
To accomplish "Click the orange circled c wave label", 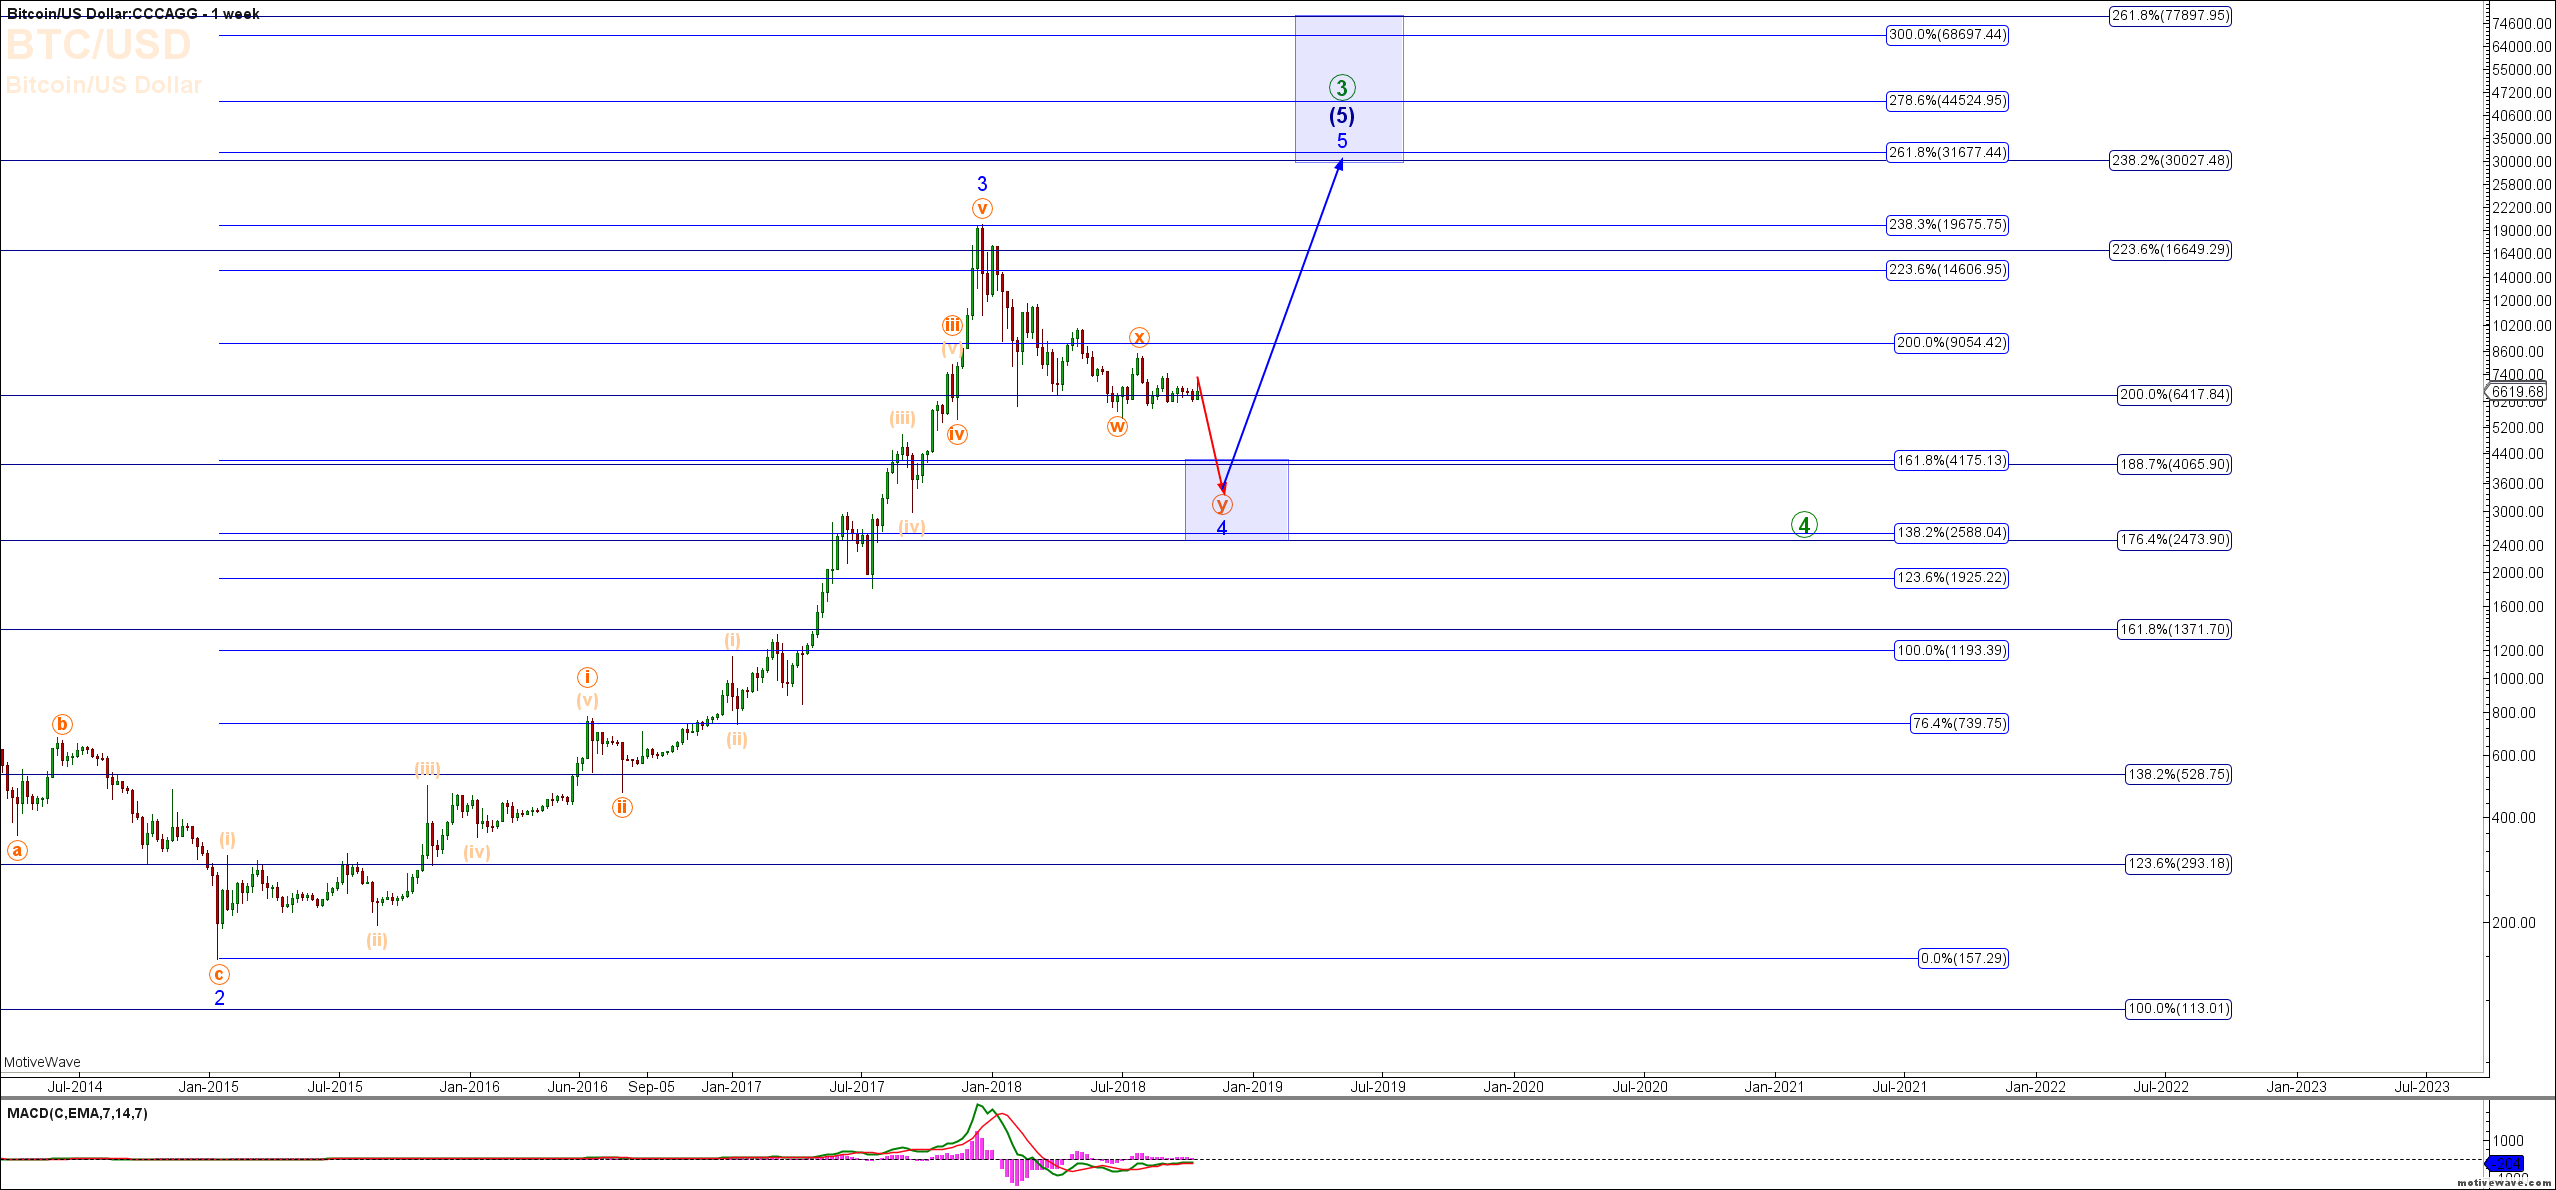I will 219,974.
